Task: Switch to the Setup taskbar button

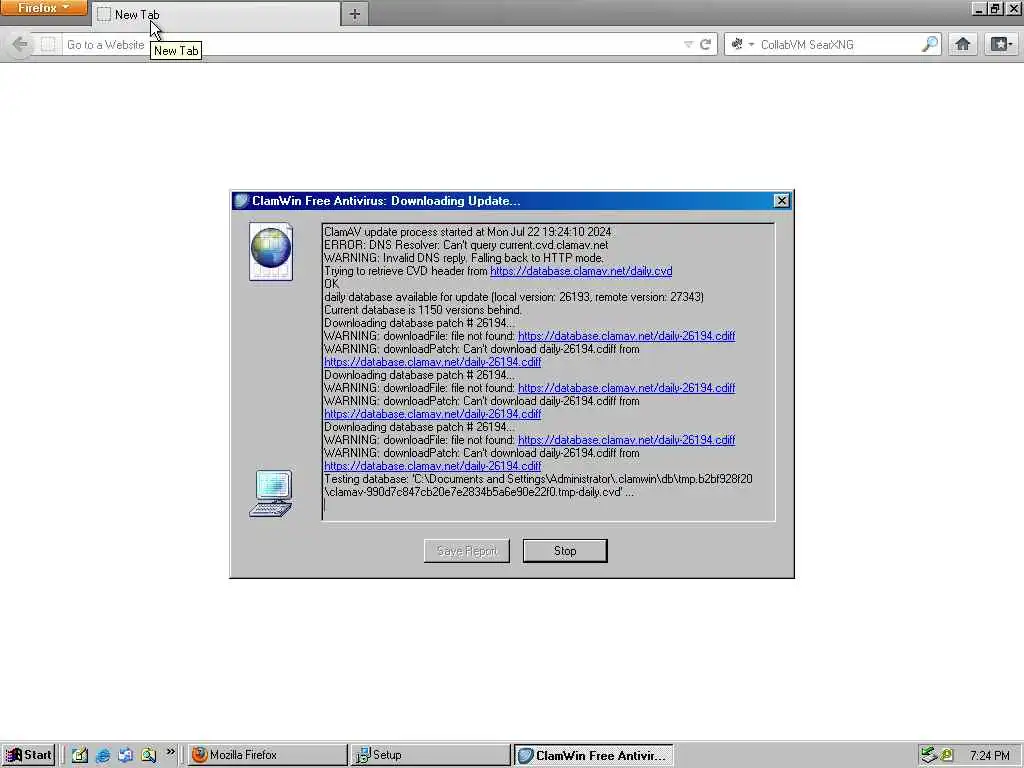Action: click(x=430, y=755)
